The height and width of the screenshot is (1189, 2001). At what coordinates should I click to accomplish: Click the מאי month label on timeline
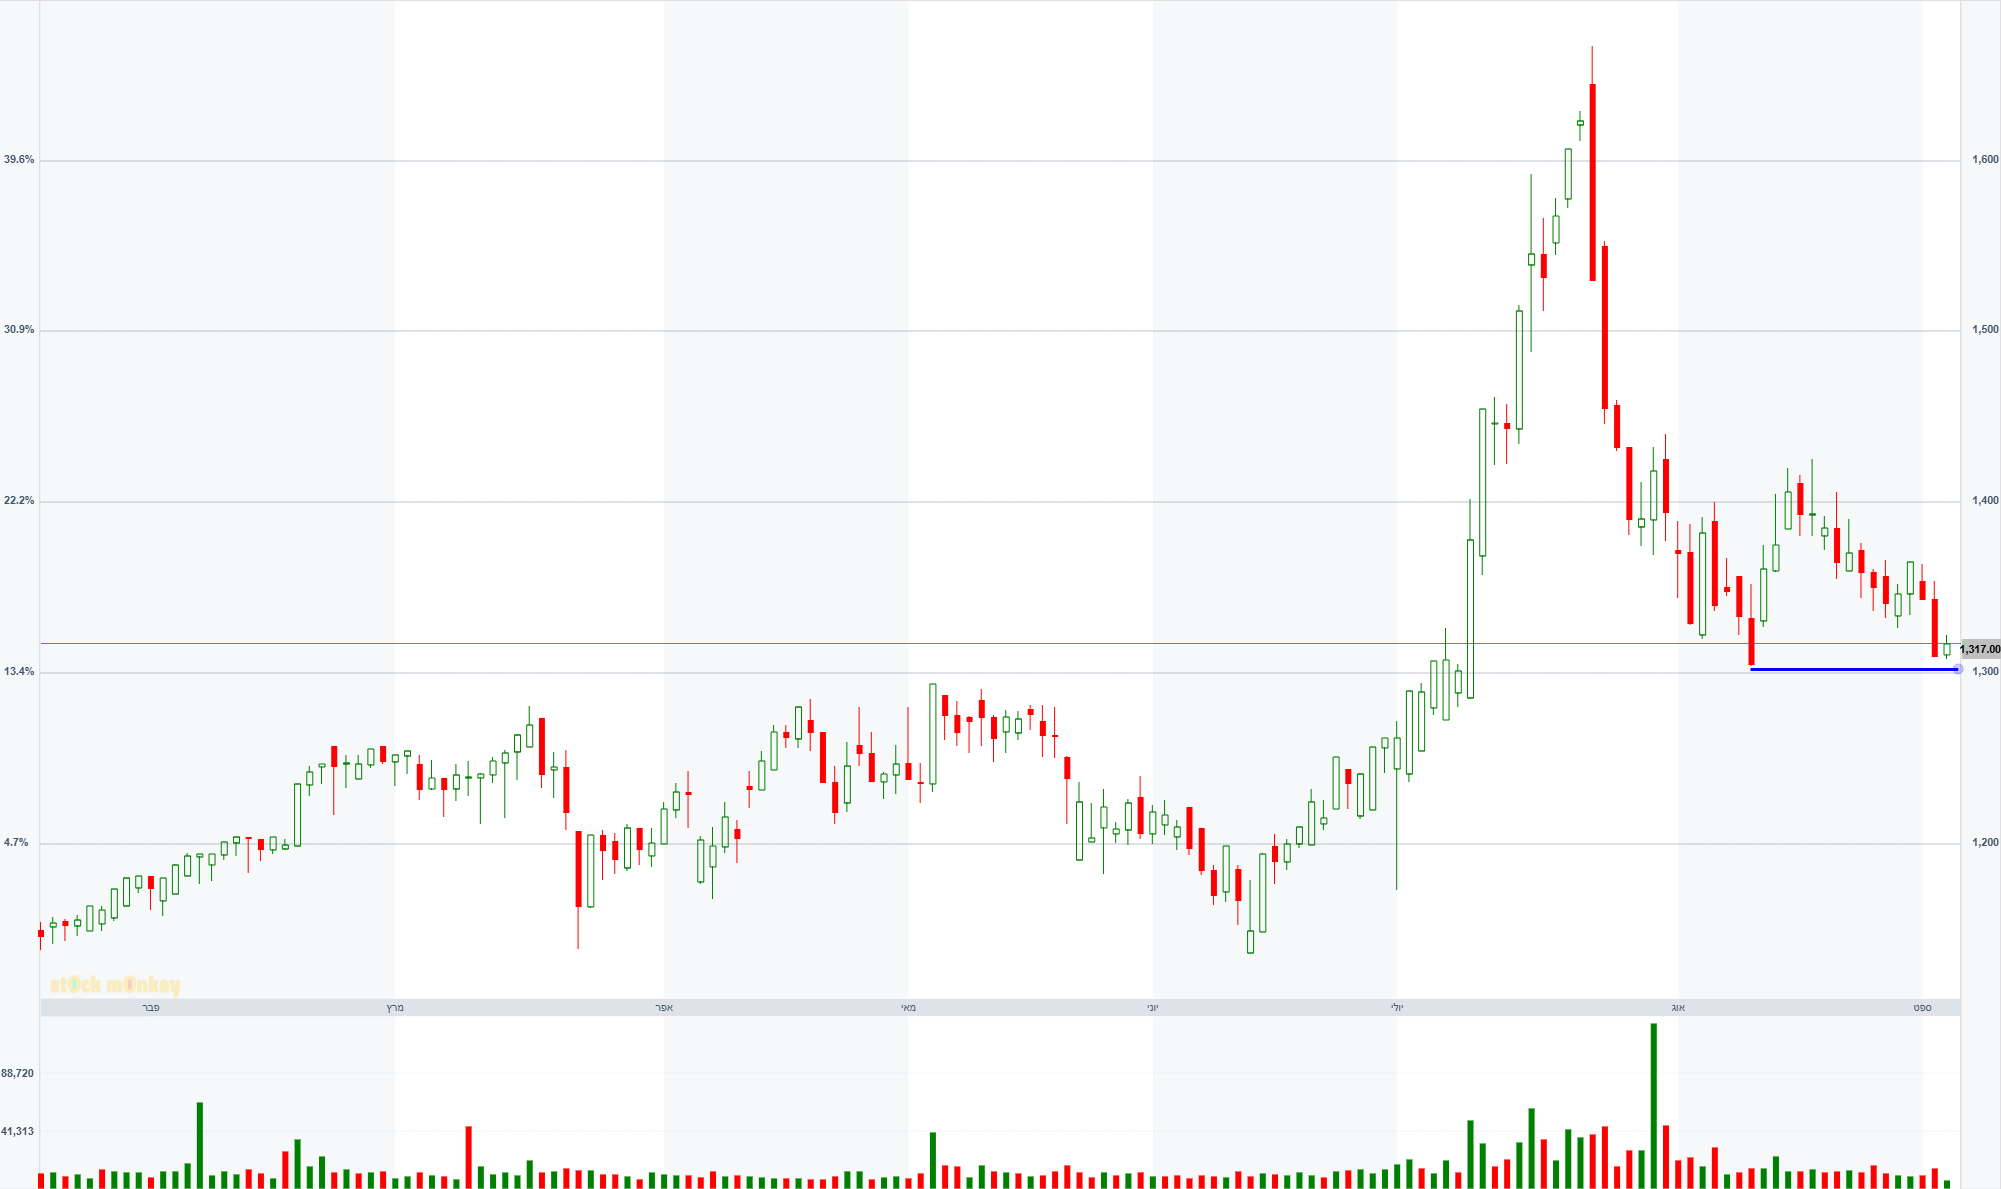(908, 1007)
